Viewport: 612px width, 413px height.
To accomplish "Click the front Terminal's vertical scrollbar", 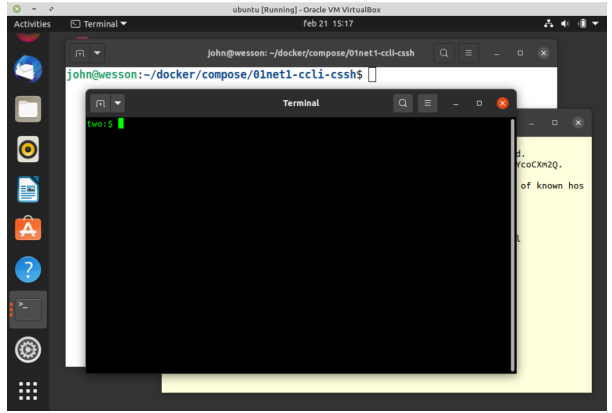I will (x=513, y=240).
